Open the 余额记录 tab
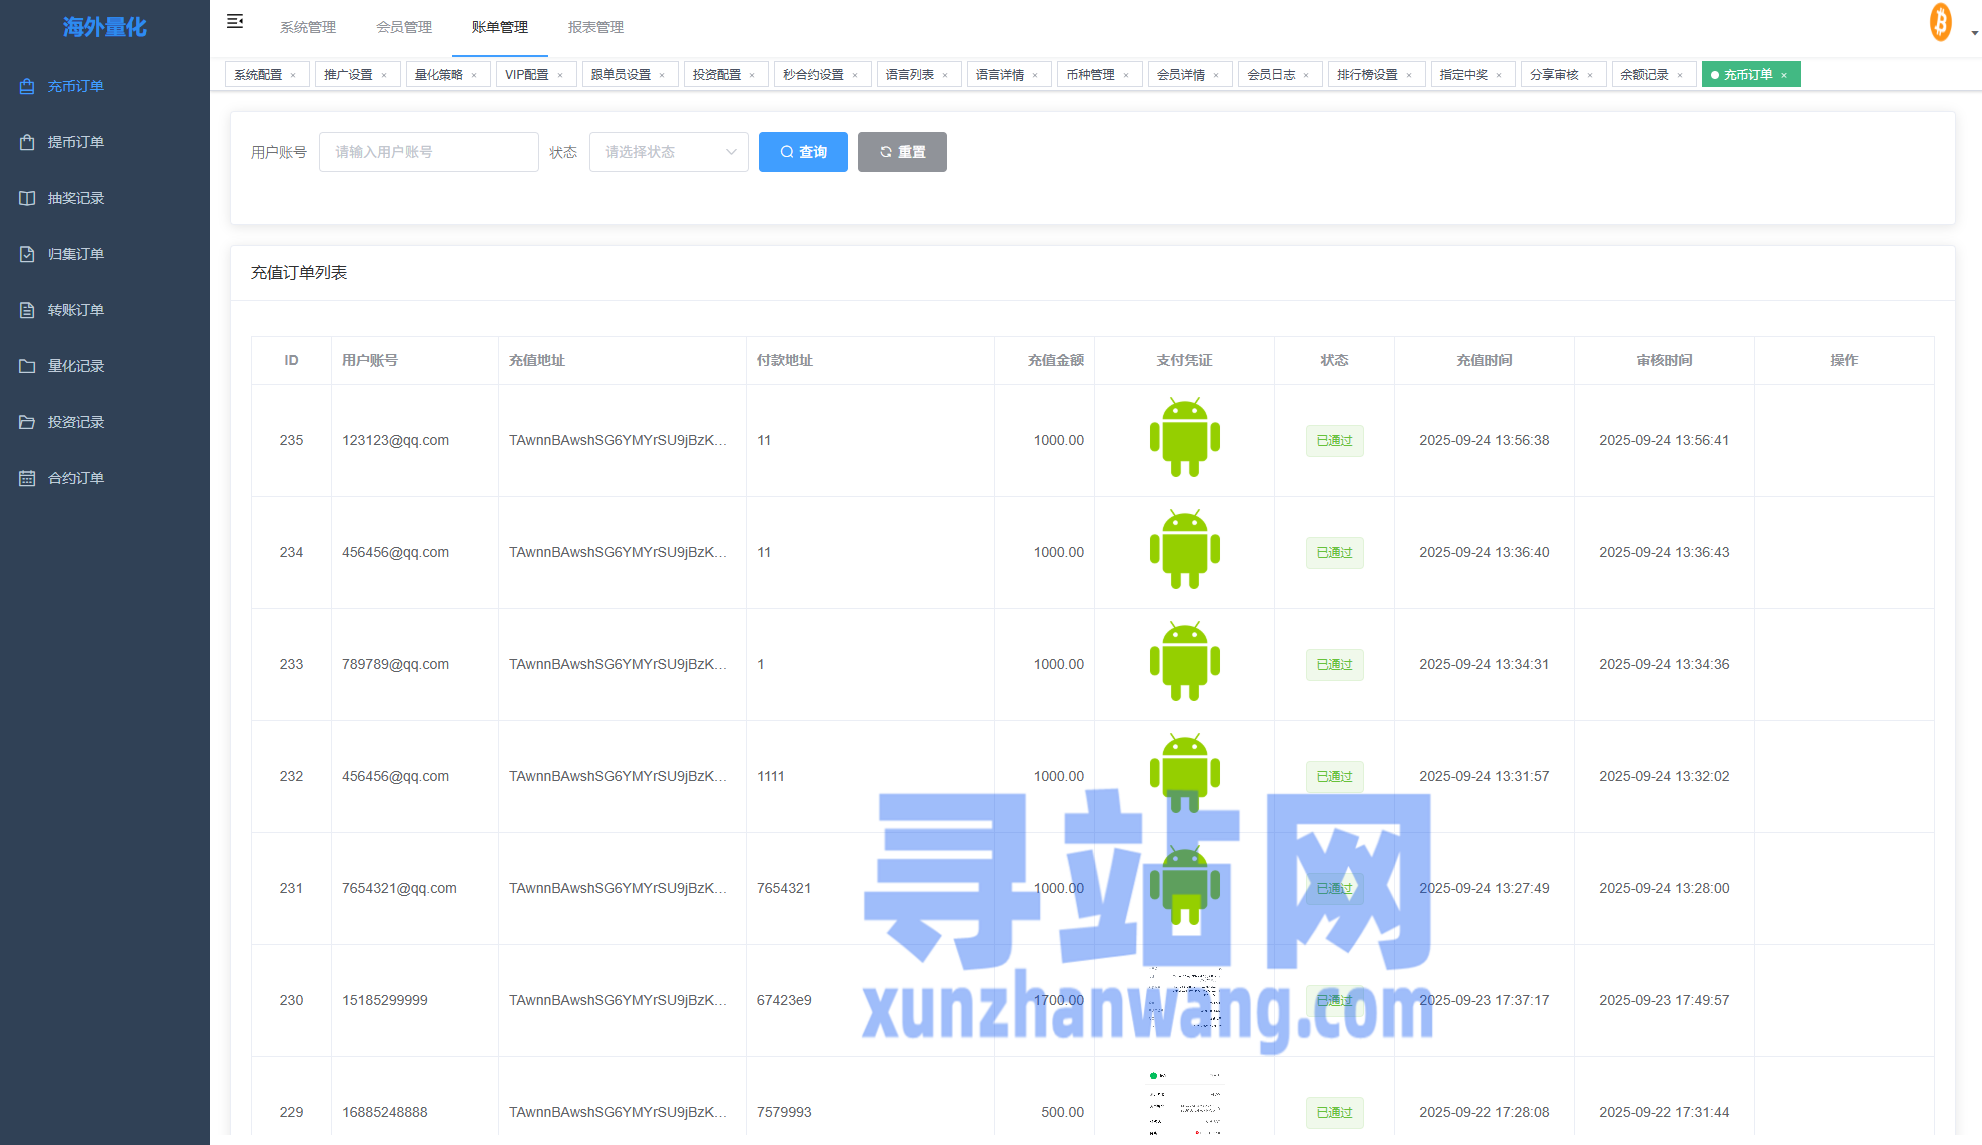Image resolution: width=1982 pixels, height=1145 pixels. tap(1644, 75)
